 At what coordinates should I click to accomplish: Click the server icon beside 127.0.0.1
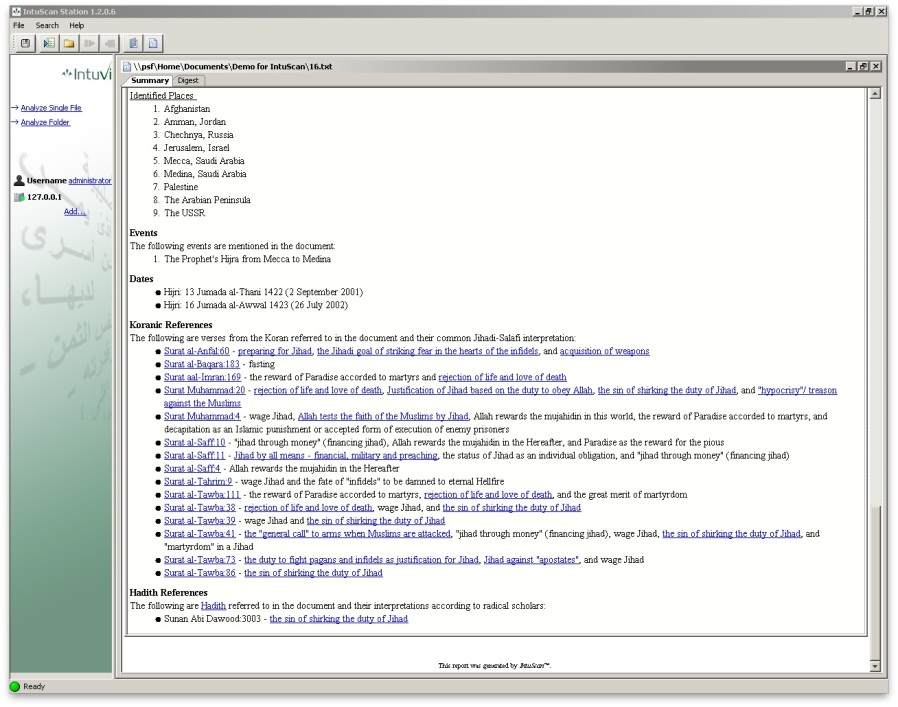pos(19,197)
